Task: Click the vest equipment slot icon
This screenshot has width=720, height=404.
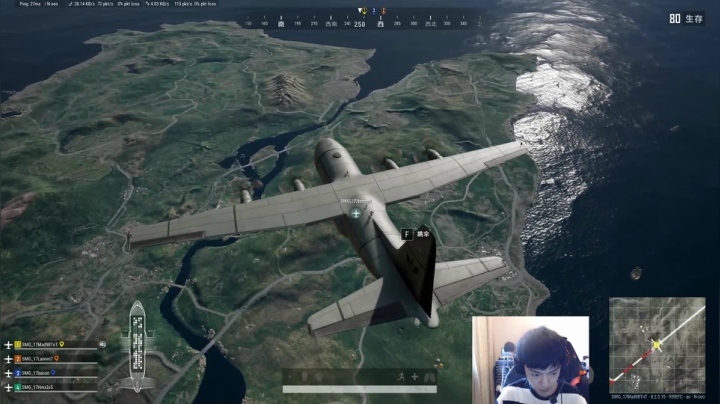Action: 320,376
